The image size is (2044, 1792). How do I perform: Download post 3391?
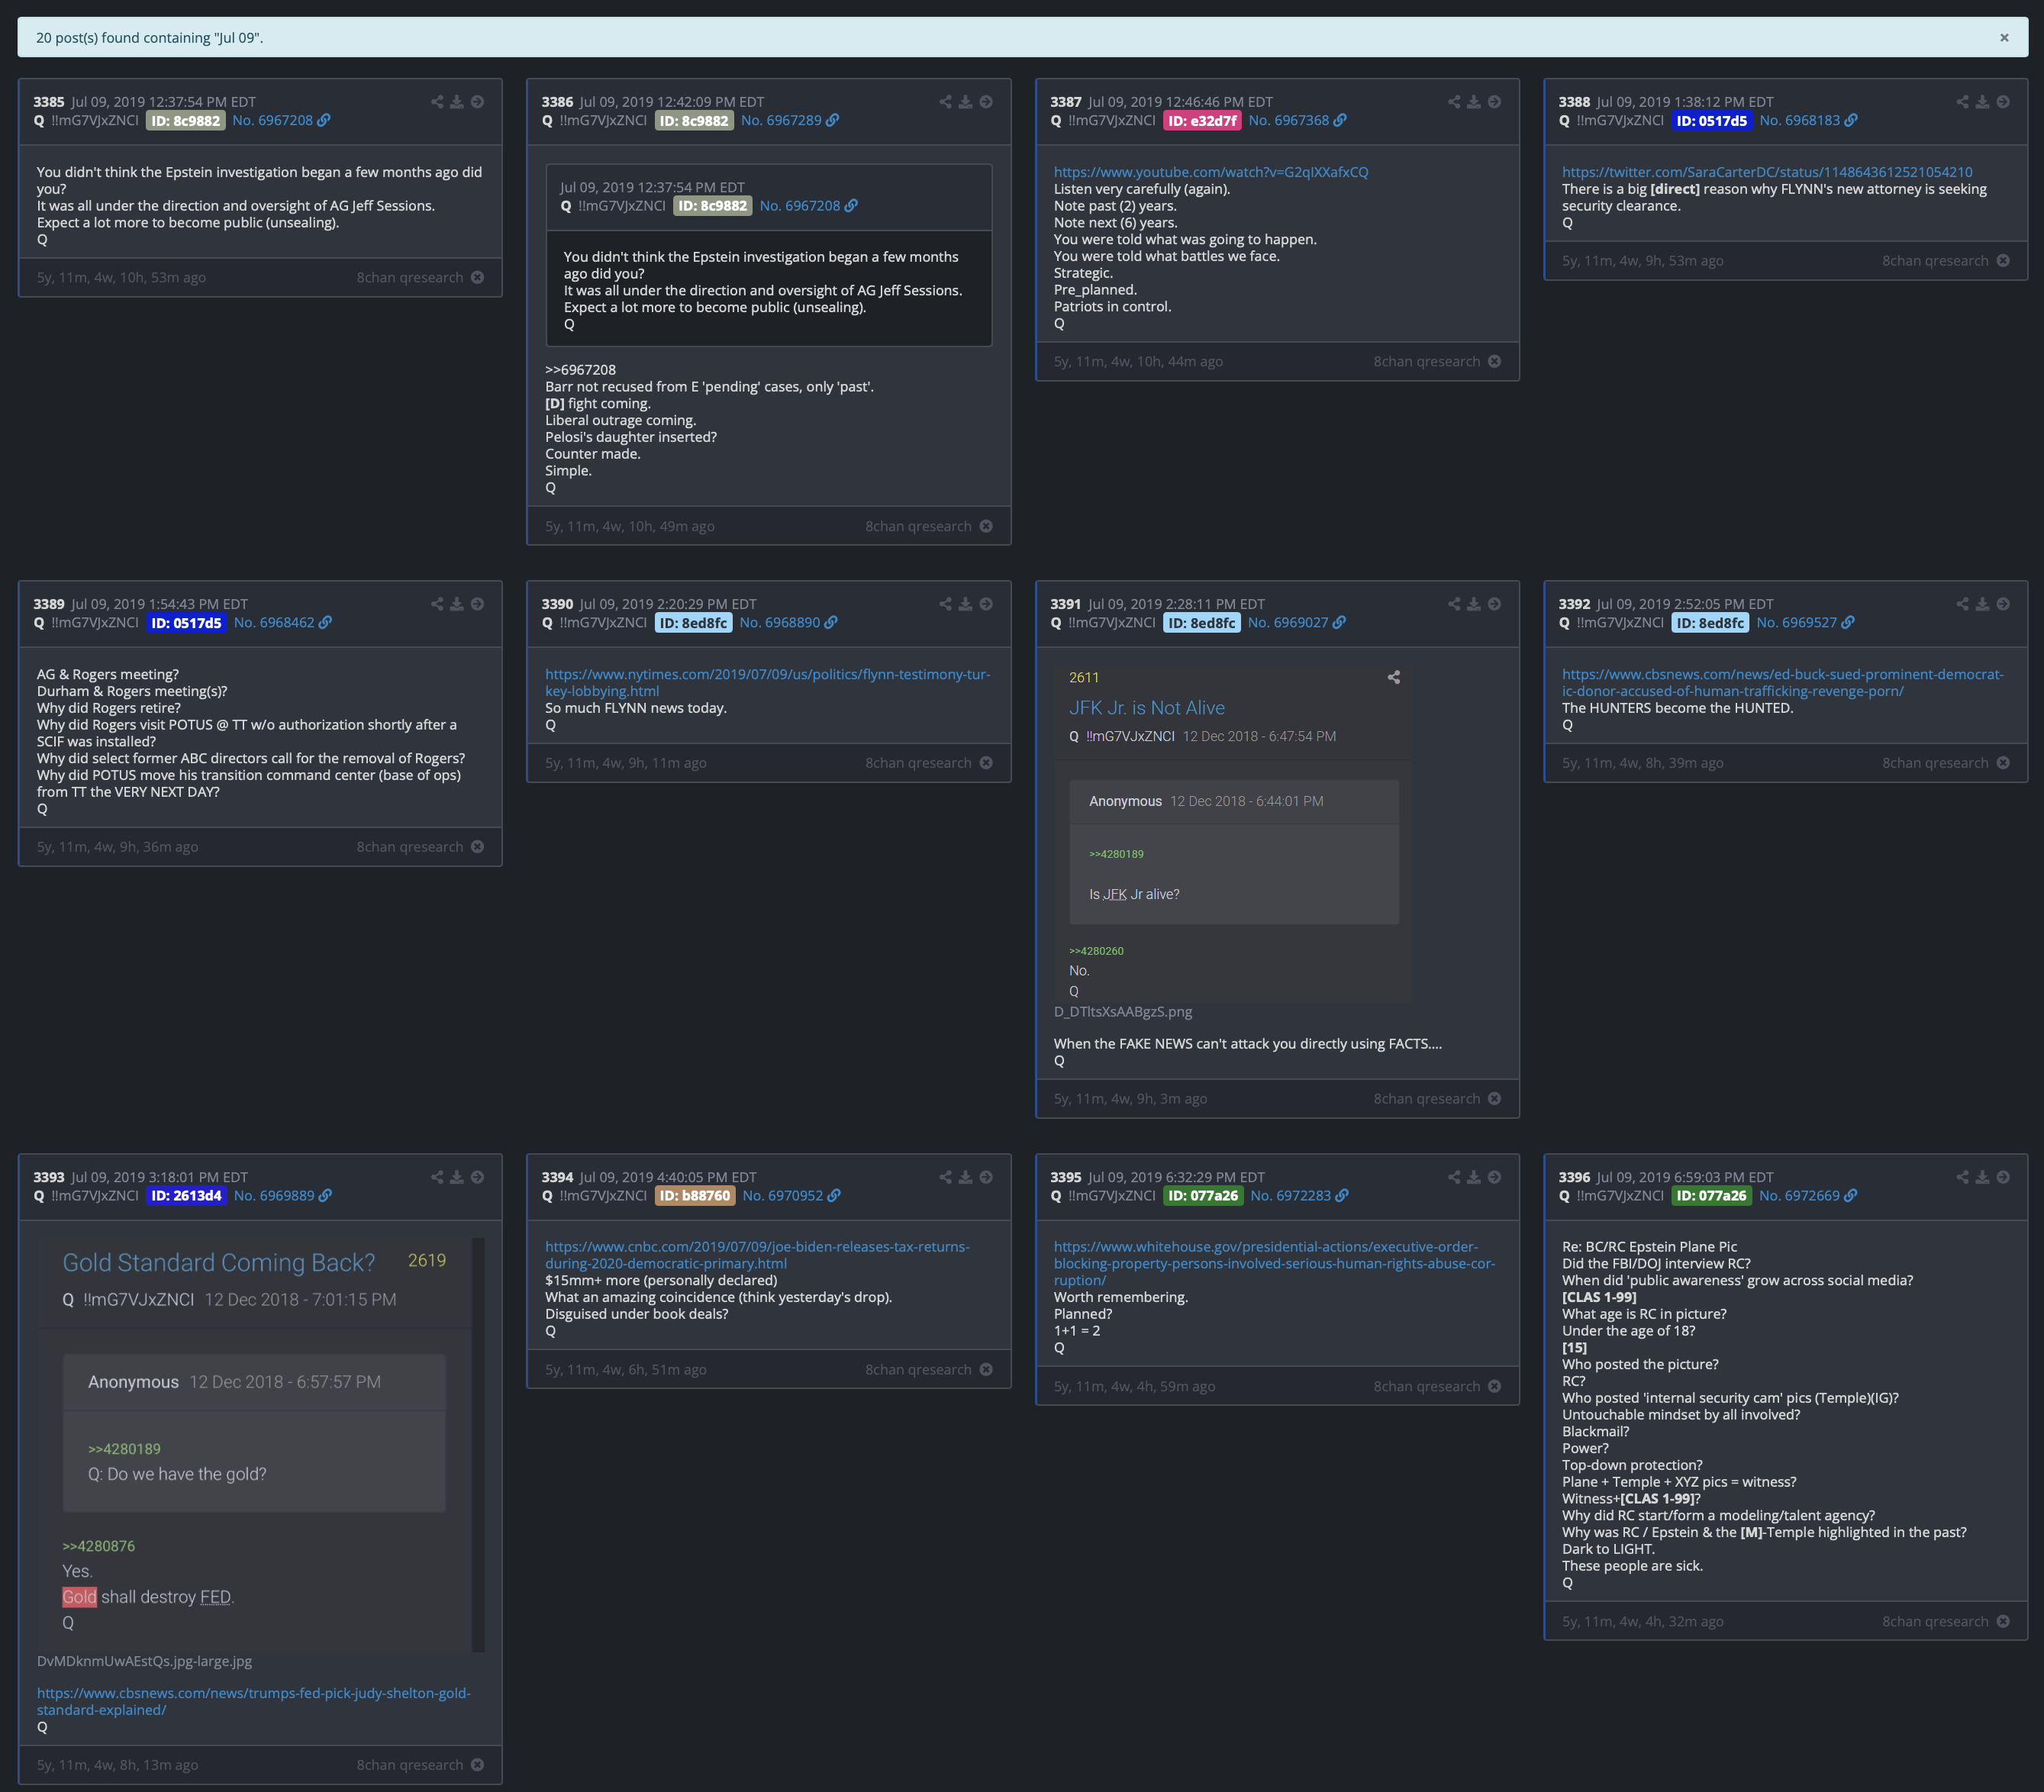(1474, 604)
